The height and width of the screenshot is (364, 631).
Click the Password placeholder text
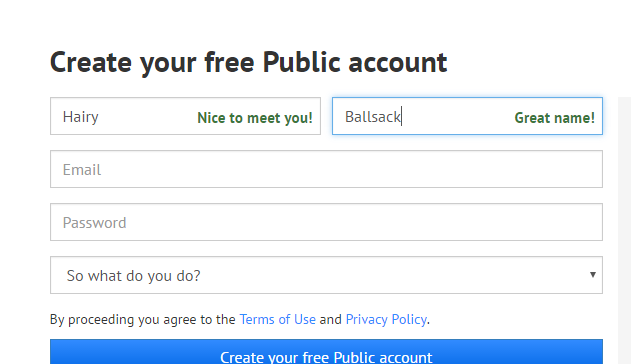pos(95,223)
